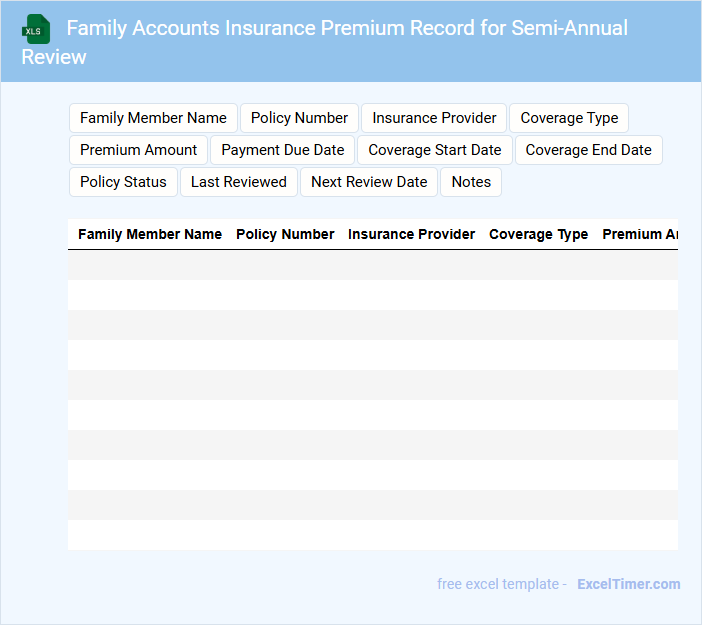Screen dimensions: 702x625
Task: Click the Family Member Name column header
Action: pos(150,234)
